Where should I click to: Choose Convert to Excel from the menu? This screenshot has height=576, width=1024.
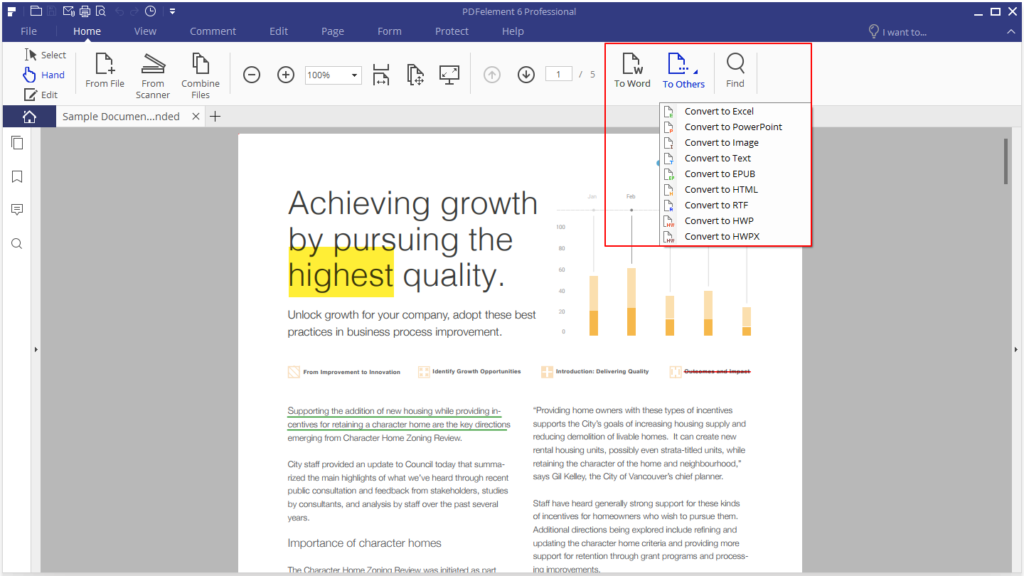click(x=718, y=111)
